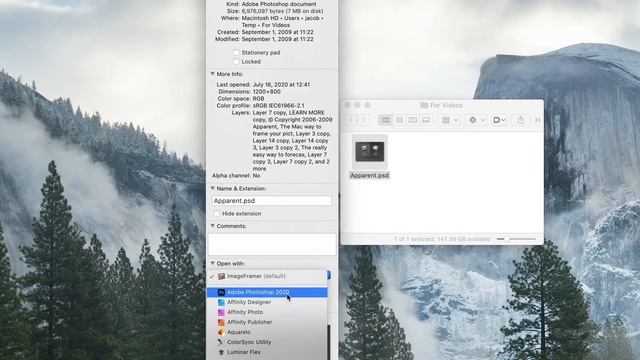Choose Luminar Flex from Open with list
Image resolution: width=640 pixels, height=360 pixels.
coord(267,352)
